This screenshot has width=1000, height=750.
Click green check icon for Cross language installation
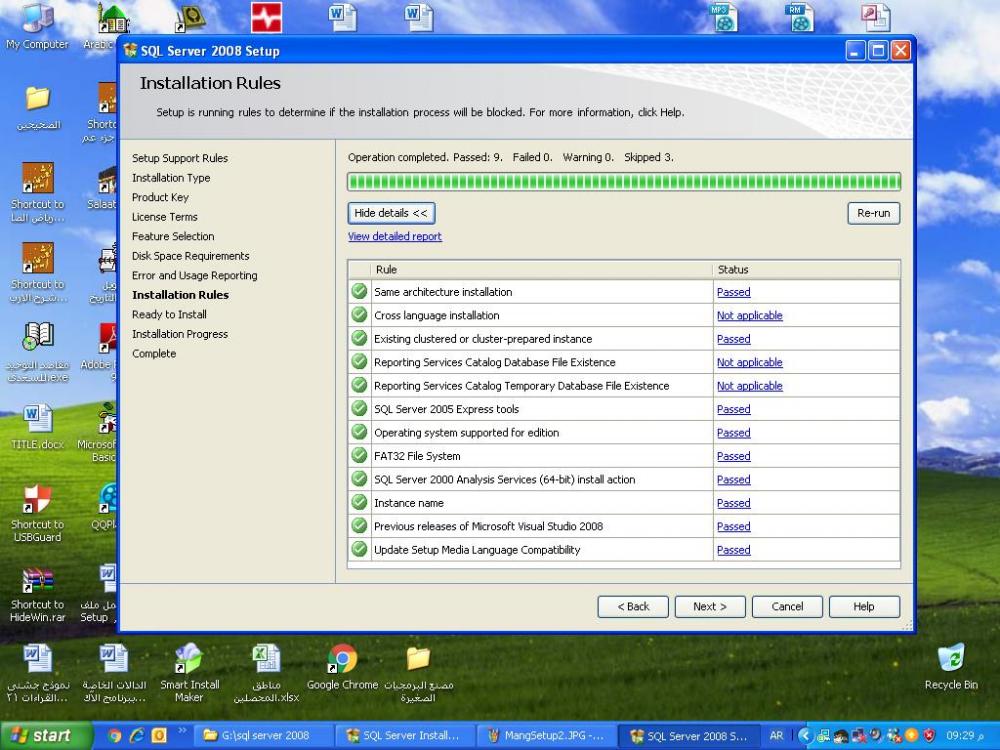click(x=360, y=315)
